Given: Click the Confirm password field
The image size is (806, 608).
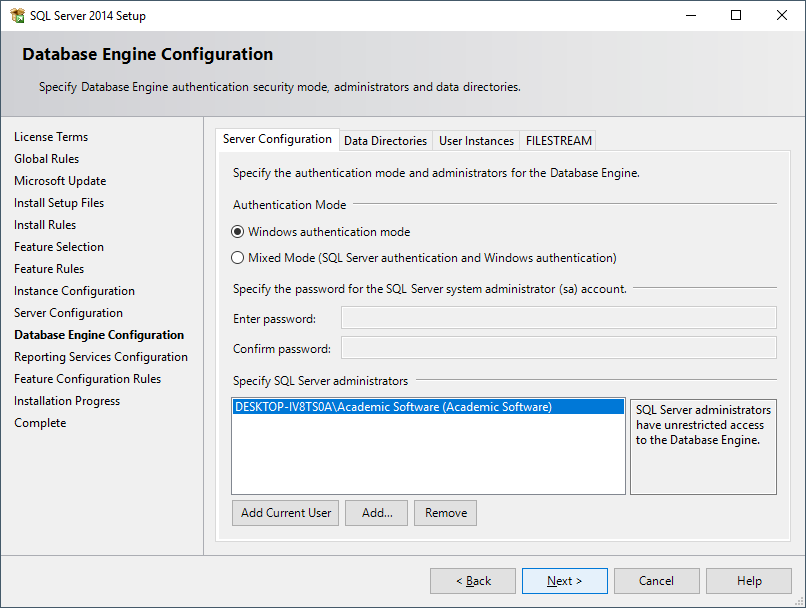Looking at the screenshot, I should tap(559, 348).
